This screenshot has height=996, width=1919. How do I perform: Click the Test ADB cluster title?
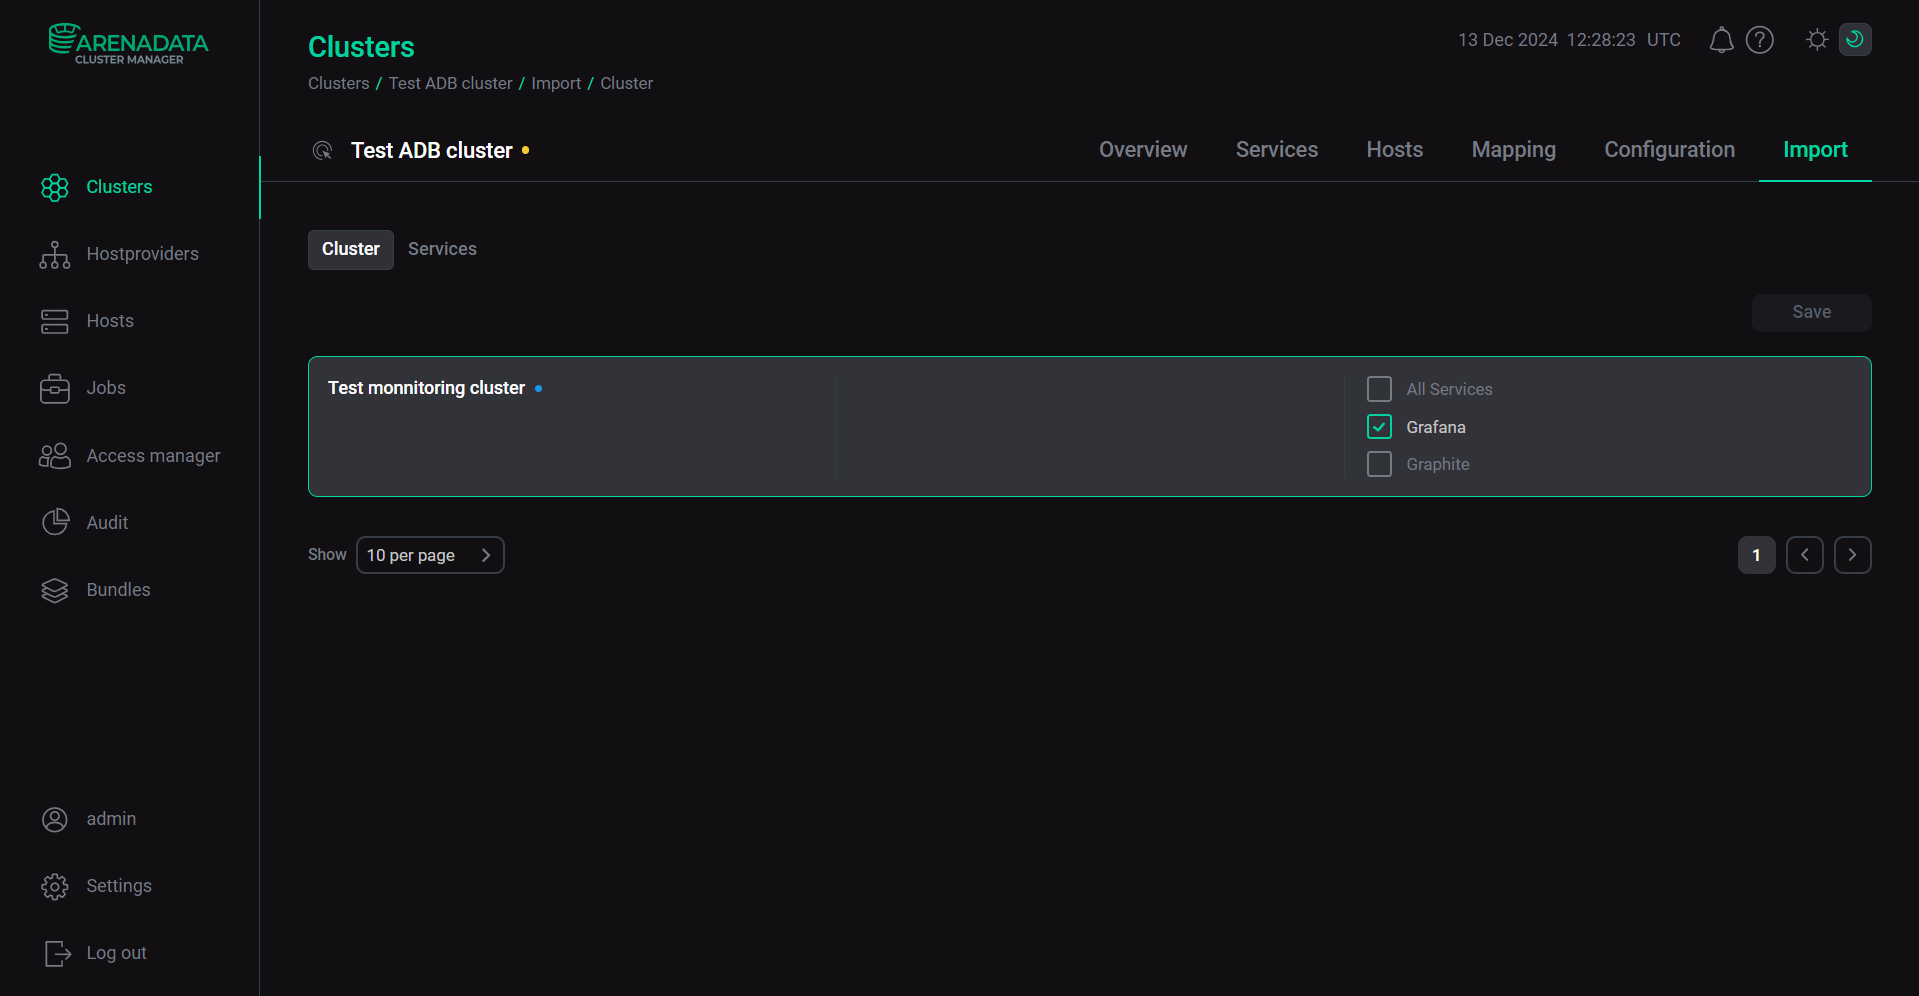pos(432,151)
